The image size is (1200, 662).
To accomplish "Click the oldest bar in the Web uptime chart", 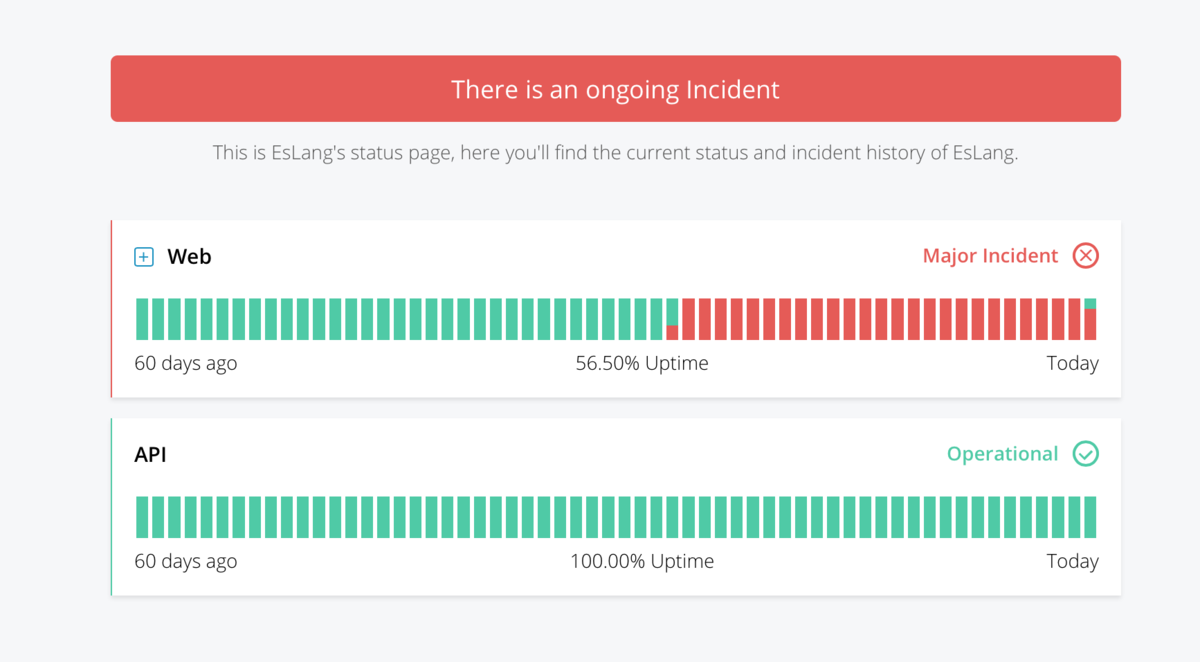I will tap(142, 319).
